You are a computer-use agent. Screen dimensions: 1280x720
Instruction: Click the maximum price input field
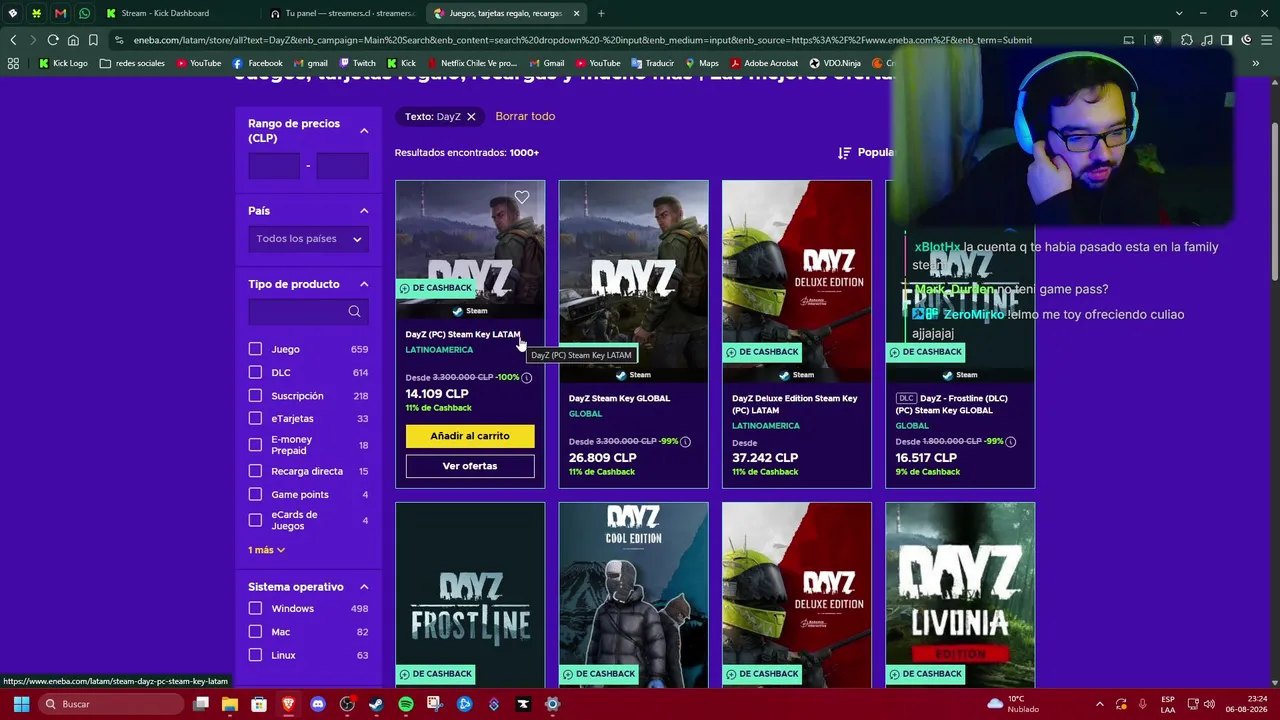343,166
